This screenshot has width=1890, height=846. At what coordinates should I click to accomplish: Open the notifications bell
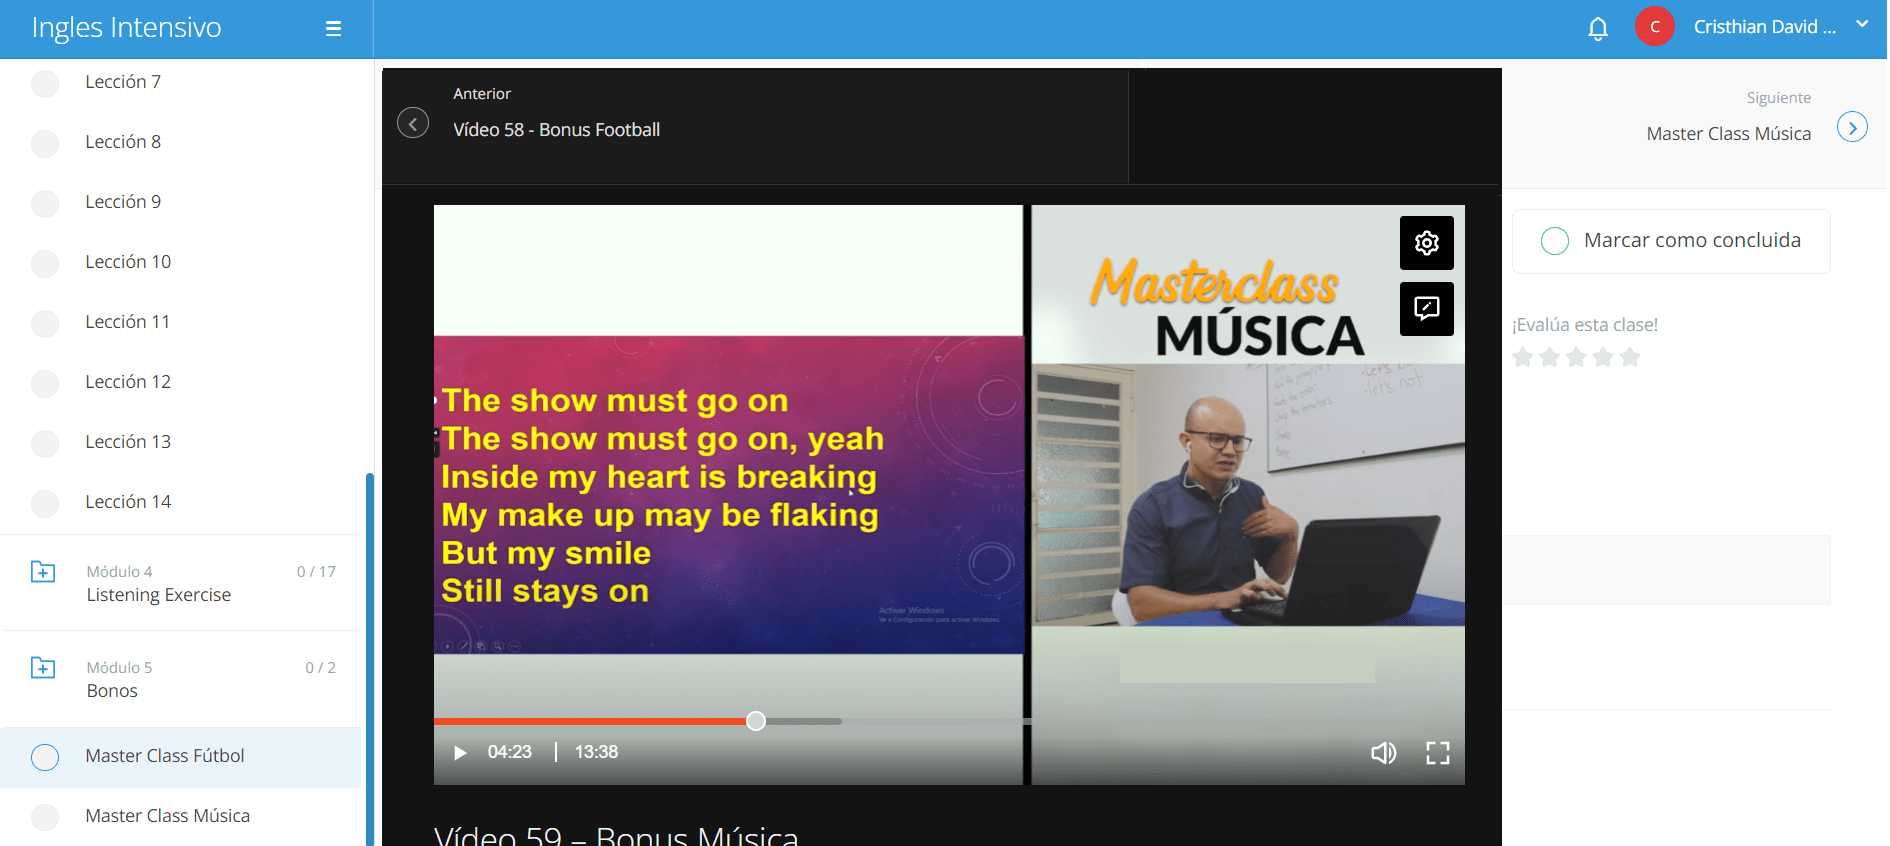[x=1598, y=28]
